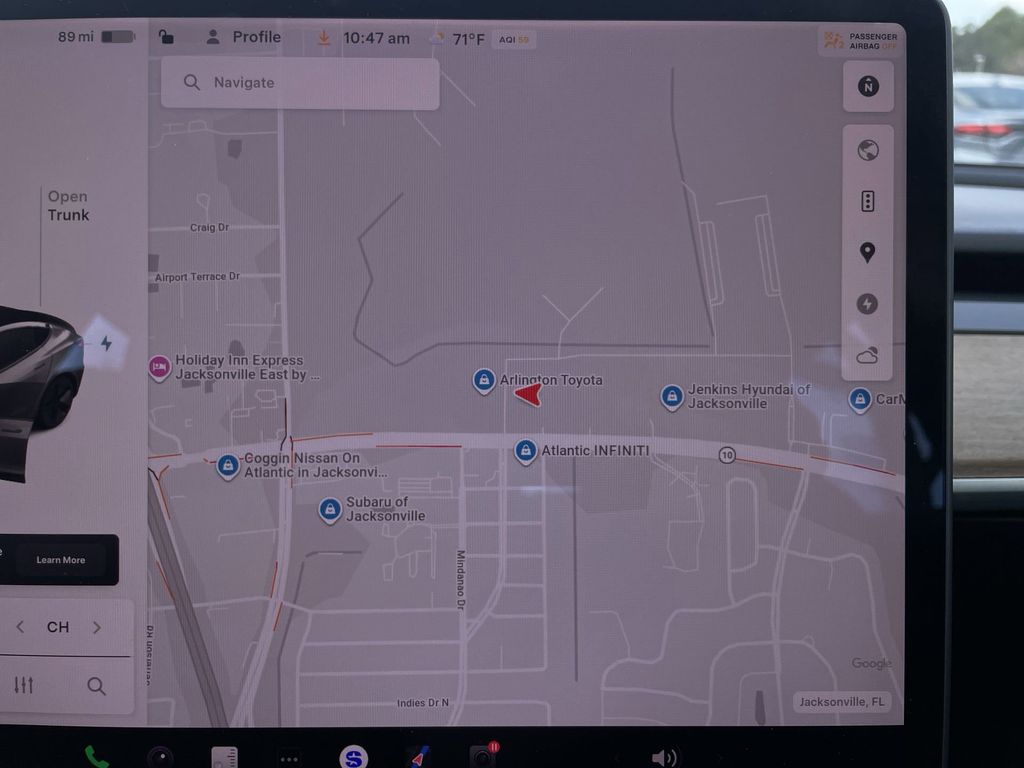Show points of interest pin icon
Viewport: 1024px width, 768px height.
867,253
